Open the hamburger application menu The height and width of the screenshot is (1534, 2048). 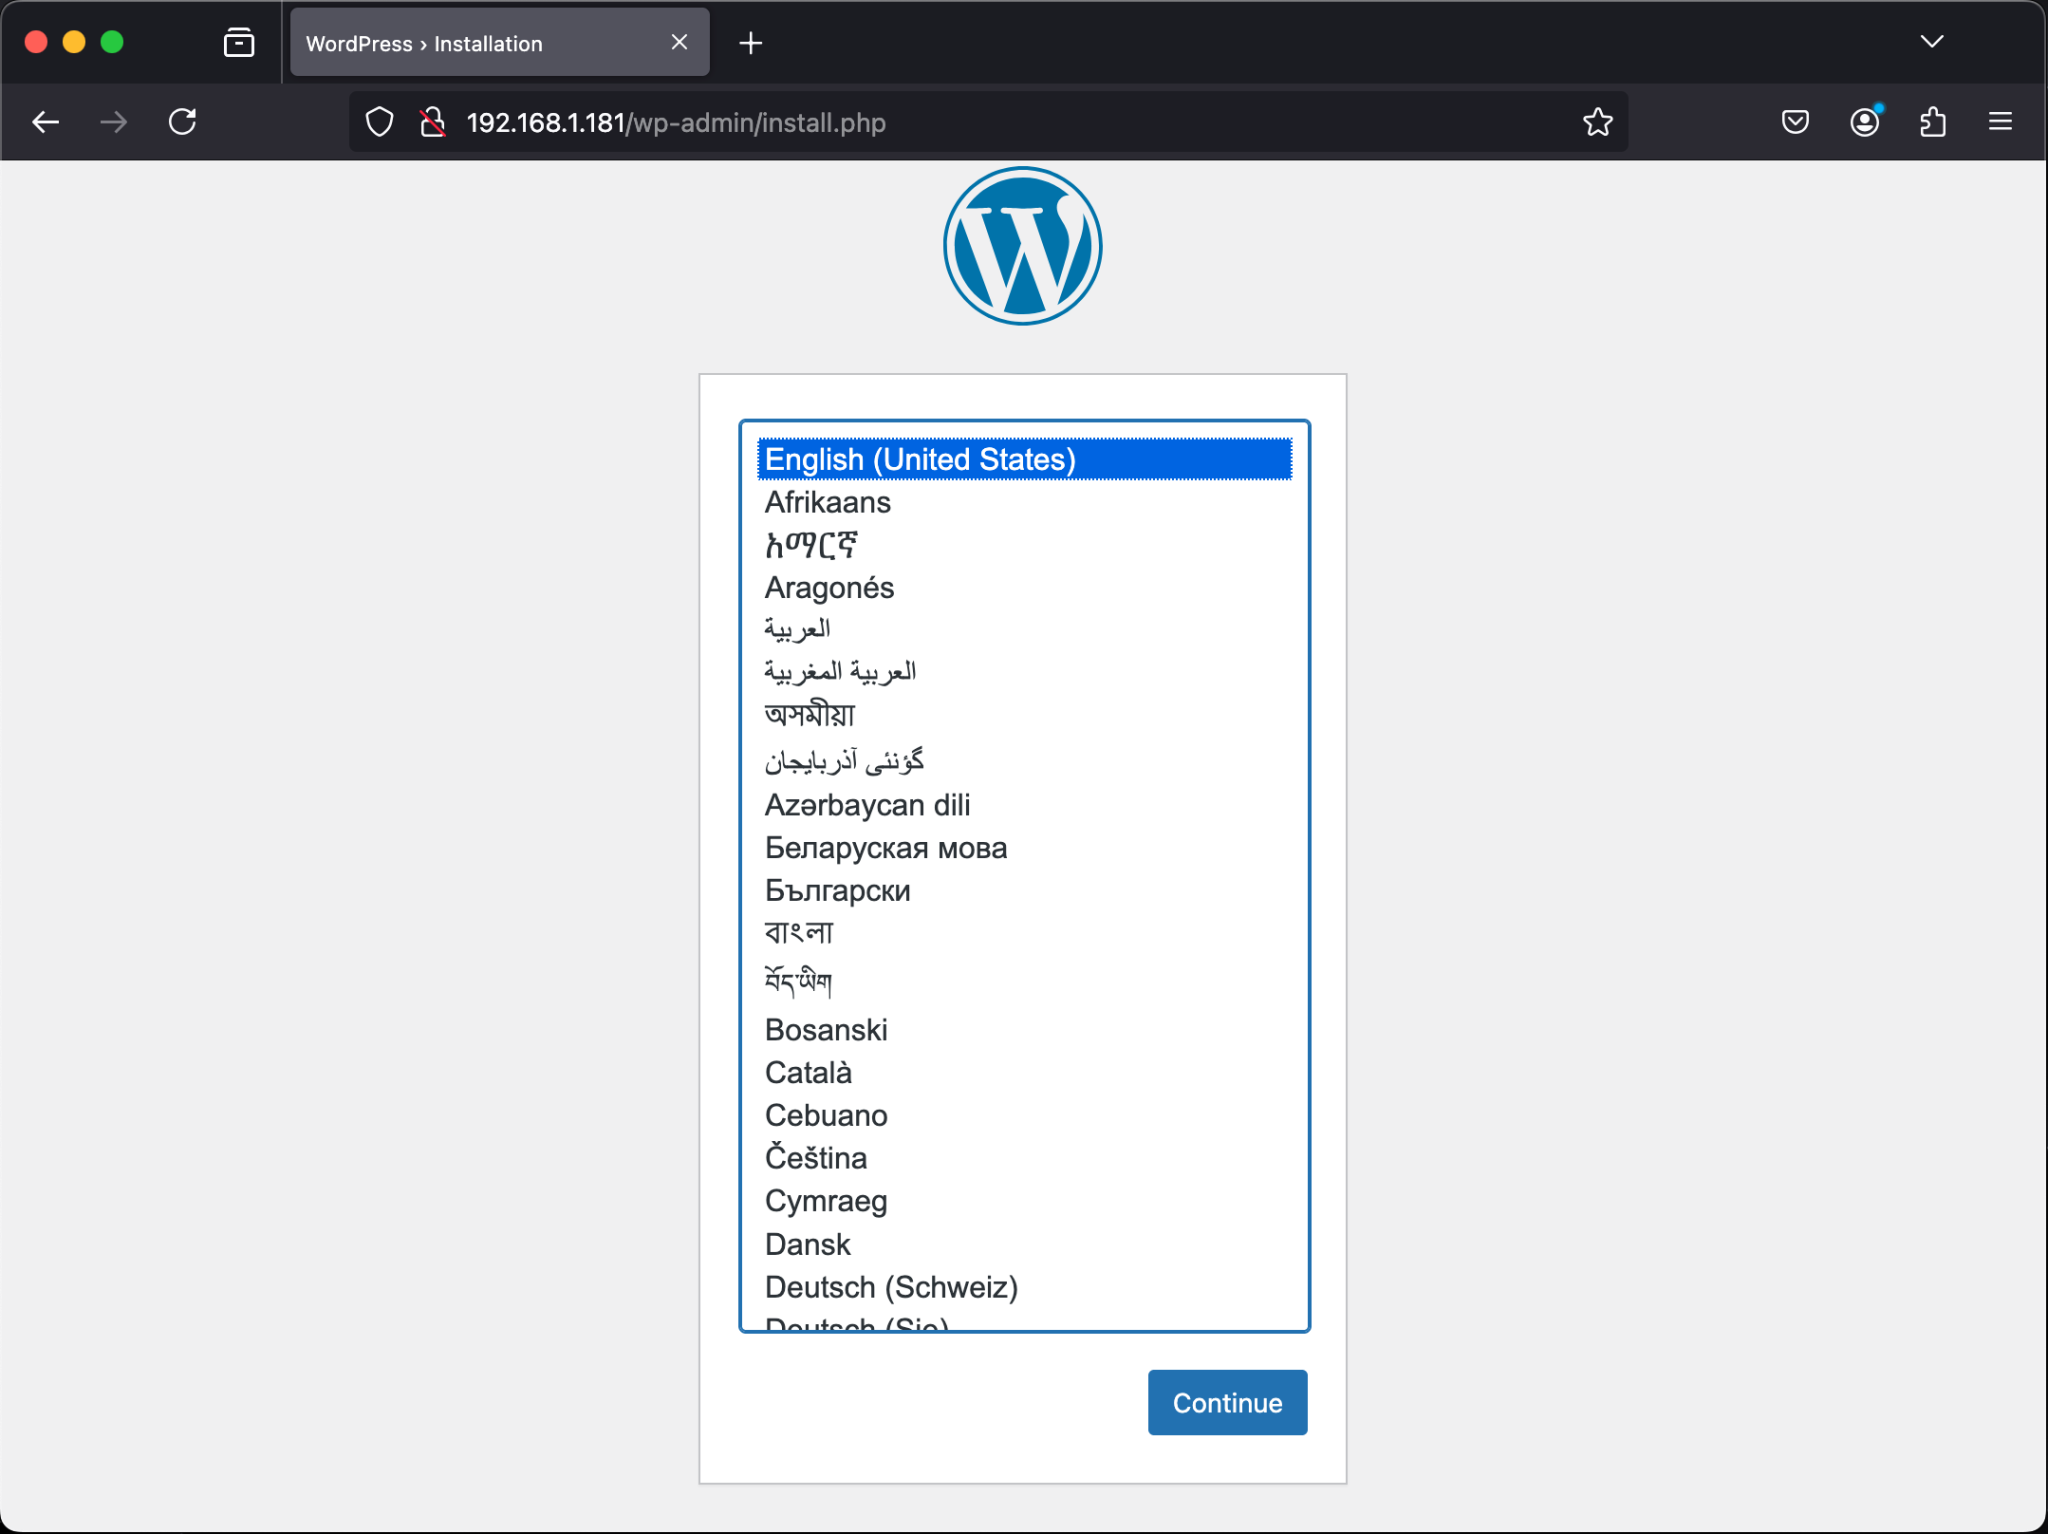point(2000,121)
